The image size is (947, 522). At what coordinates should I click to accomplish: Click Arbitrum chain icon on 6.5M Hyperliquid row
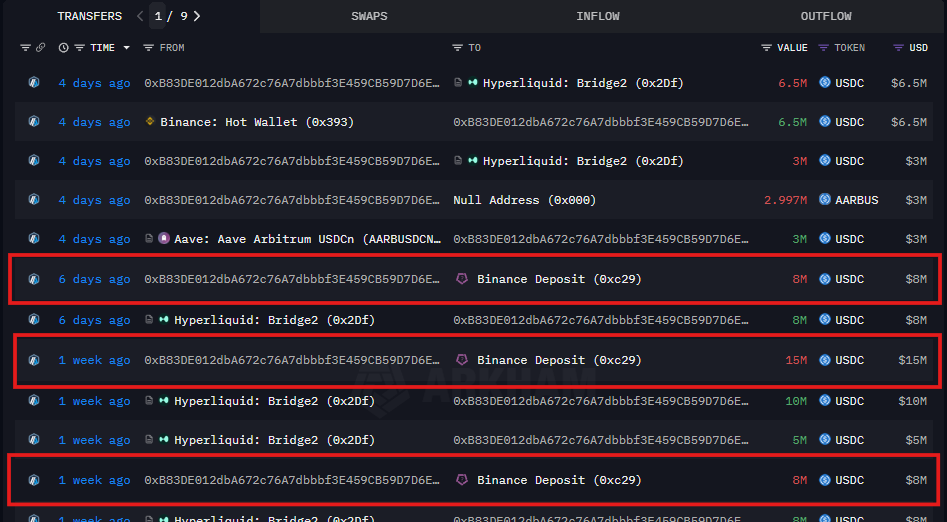tap(34, 82)
